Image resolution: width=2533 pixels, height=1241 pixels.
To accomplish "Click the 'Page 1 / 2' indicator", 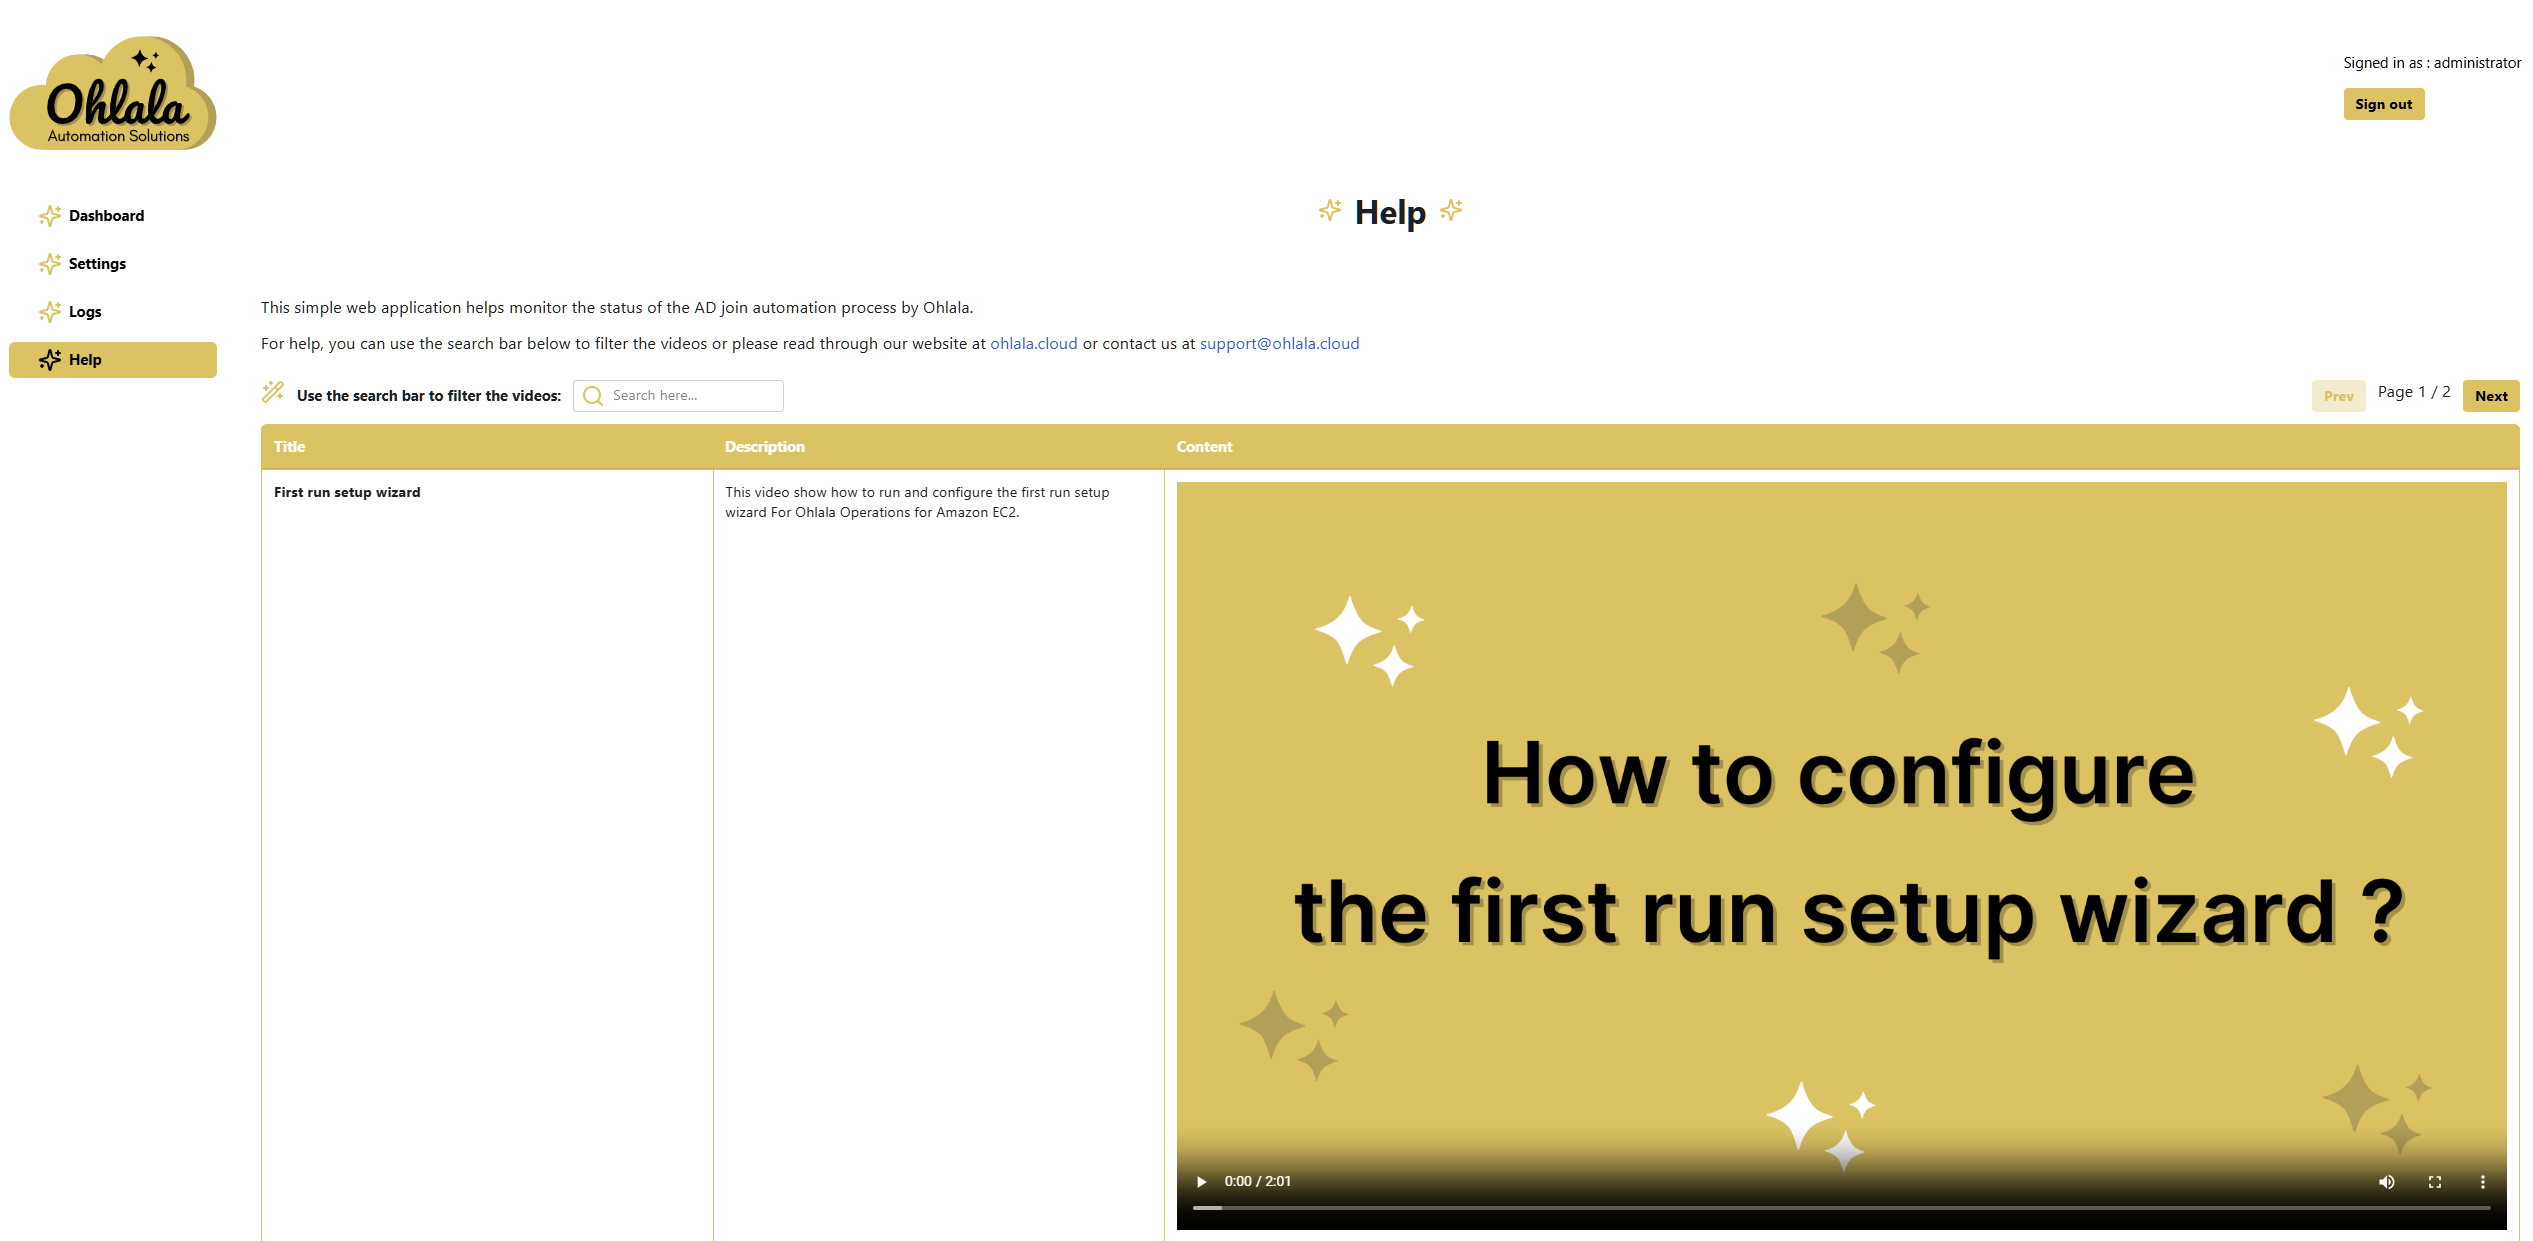I will pyautogui.click(x=2413, y=392).
